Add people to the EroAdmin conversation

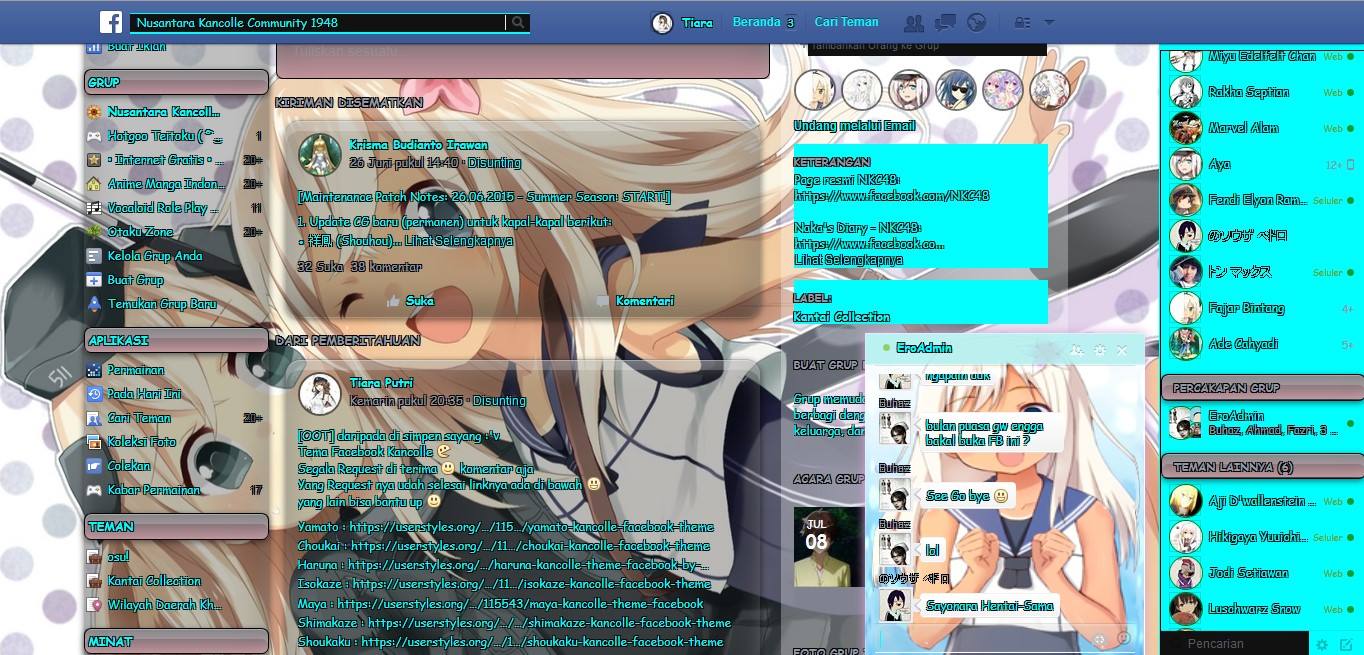pos(1076,350)
